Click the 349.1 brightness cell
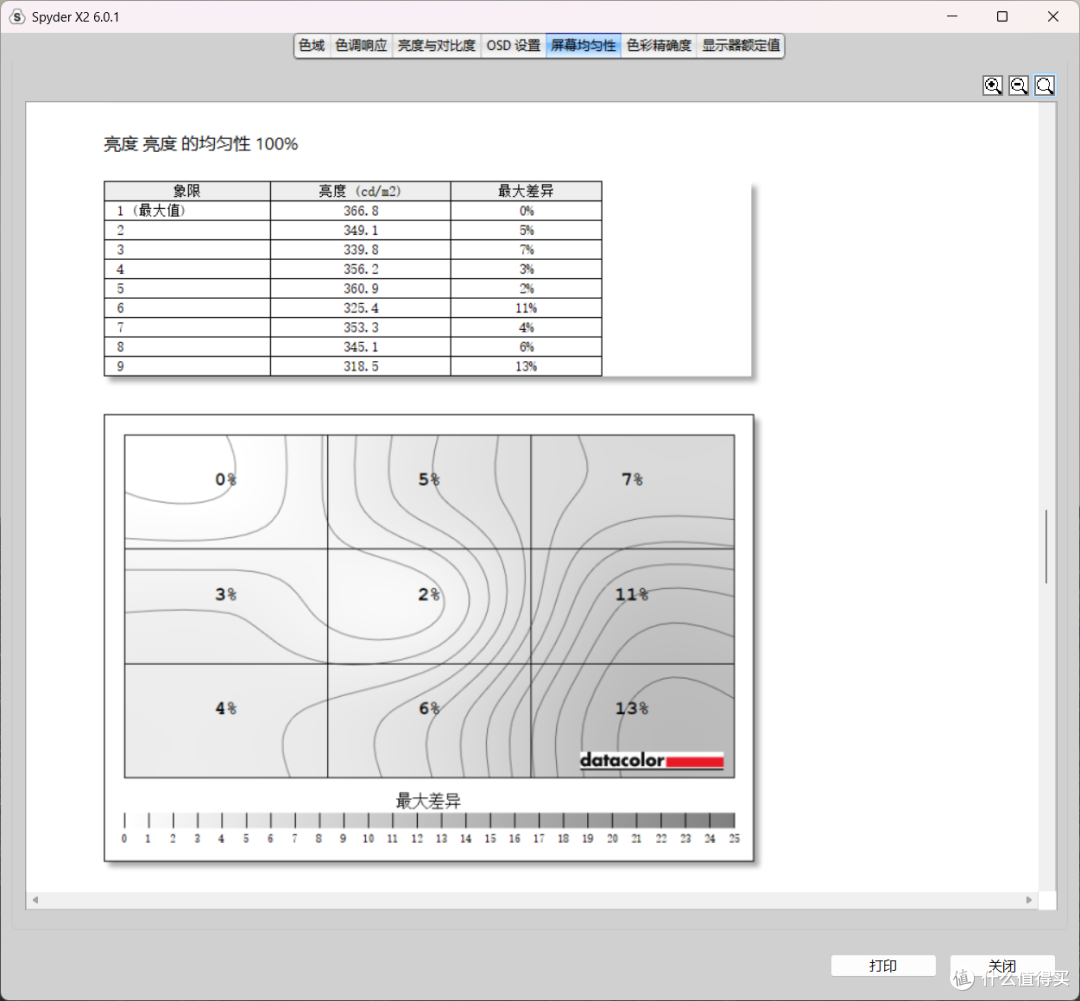1080x1001 pixels. pos(360,230)
